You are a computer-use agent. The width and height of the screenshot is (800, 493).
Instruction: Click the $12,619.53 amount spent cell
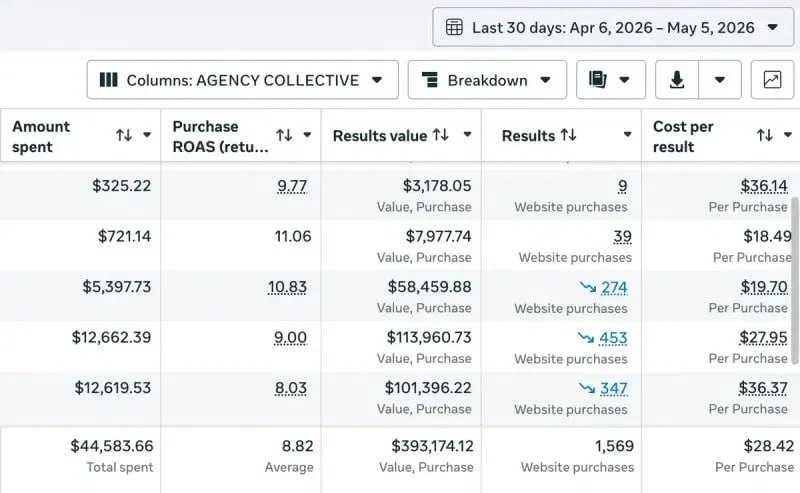pos(113,388)
